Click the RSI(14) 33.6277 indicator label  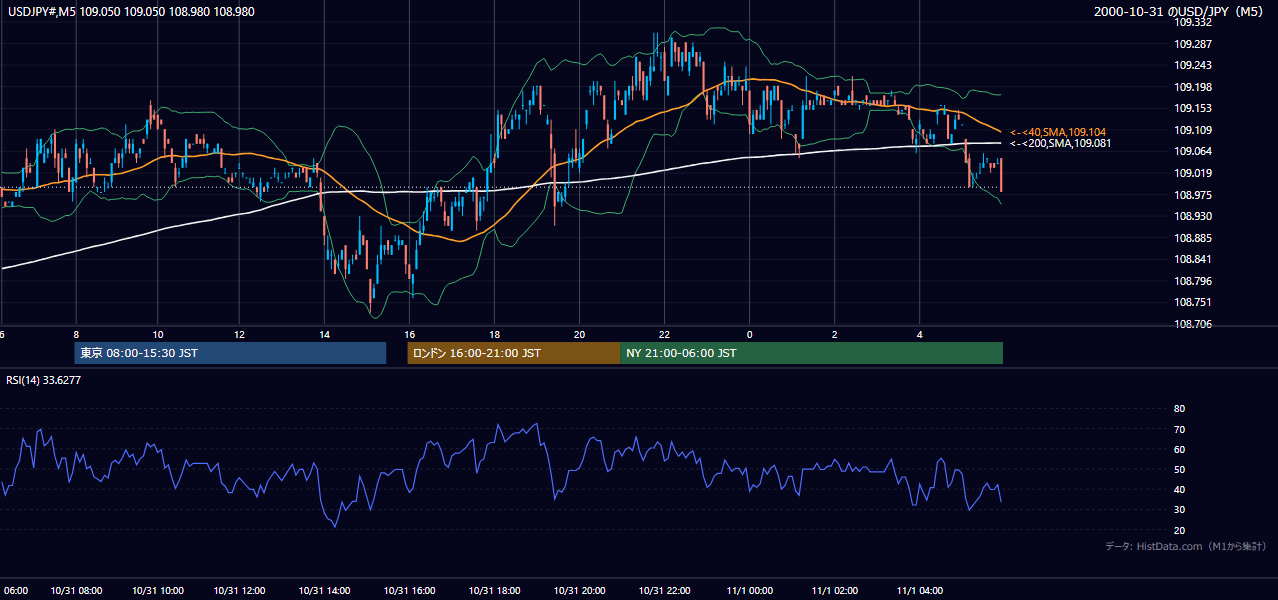44,380
